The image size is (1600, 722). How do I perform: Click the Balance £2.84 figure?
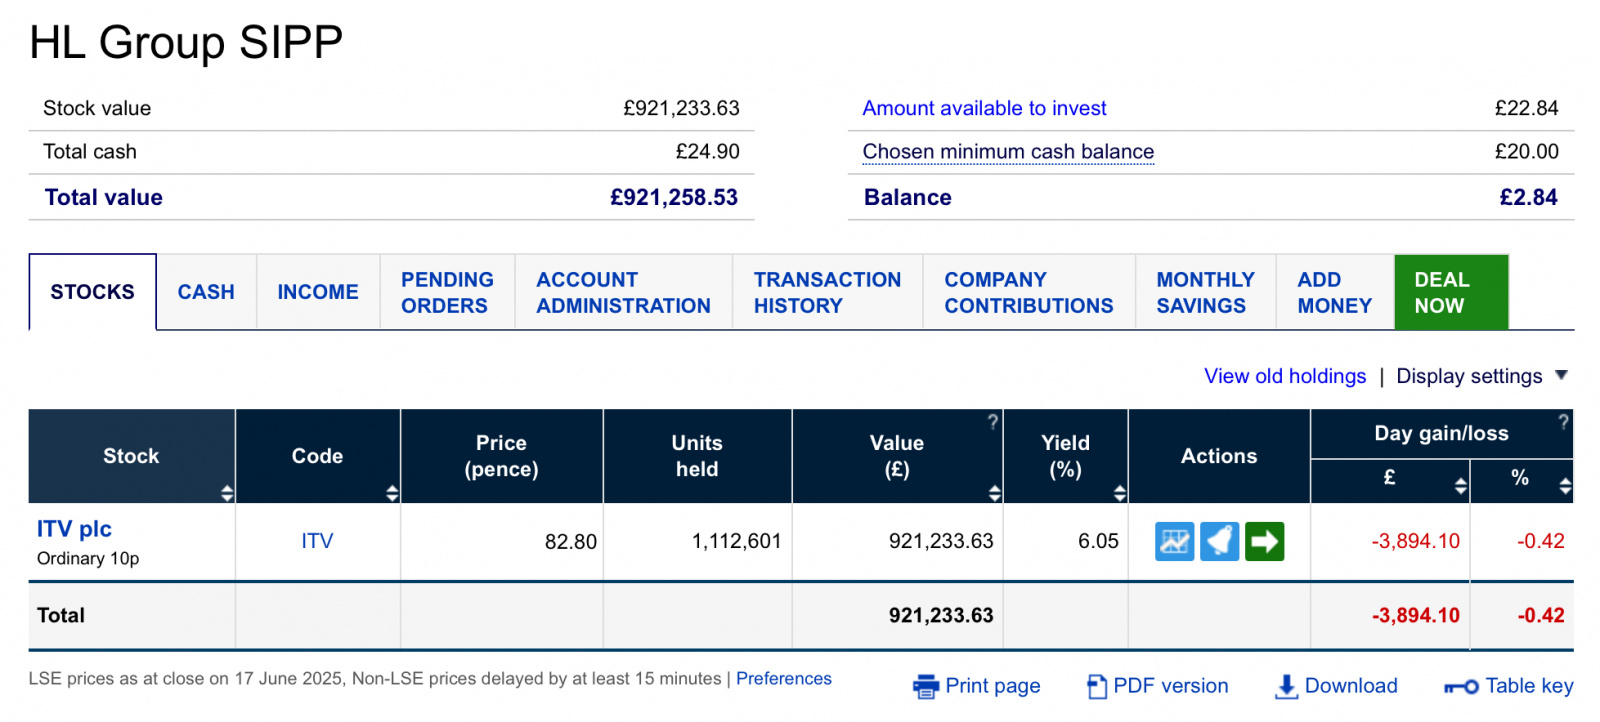(x=1528, y=198)
